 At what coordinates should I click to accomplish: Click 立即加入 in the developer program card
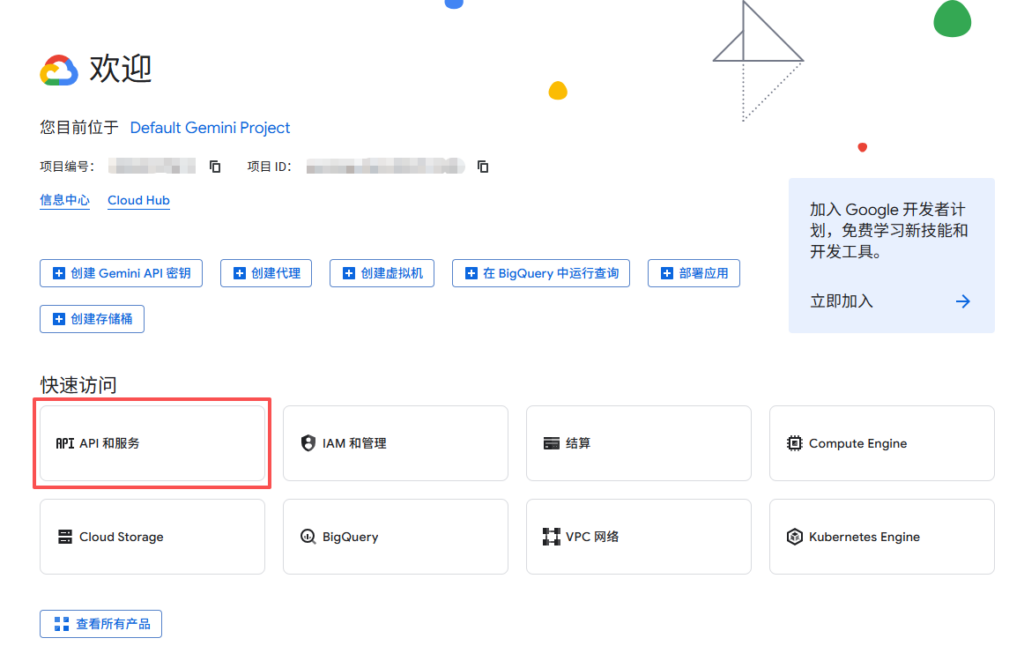point(841,301)
